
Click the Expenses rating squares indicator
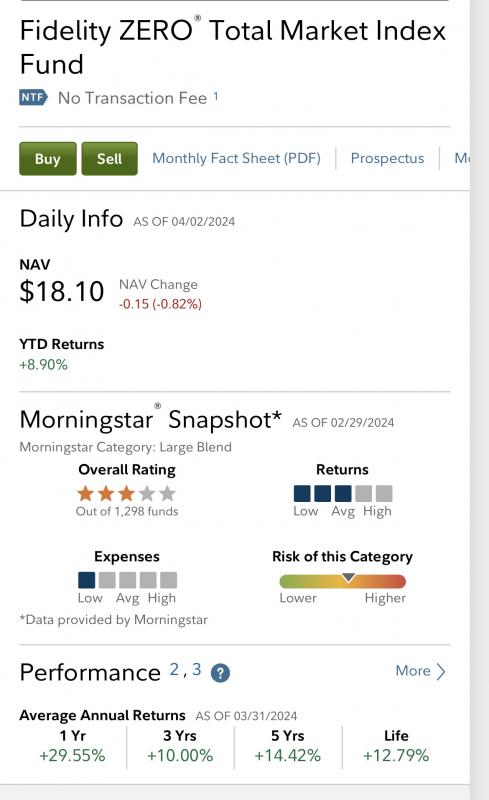[127, 580]
